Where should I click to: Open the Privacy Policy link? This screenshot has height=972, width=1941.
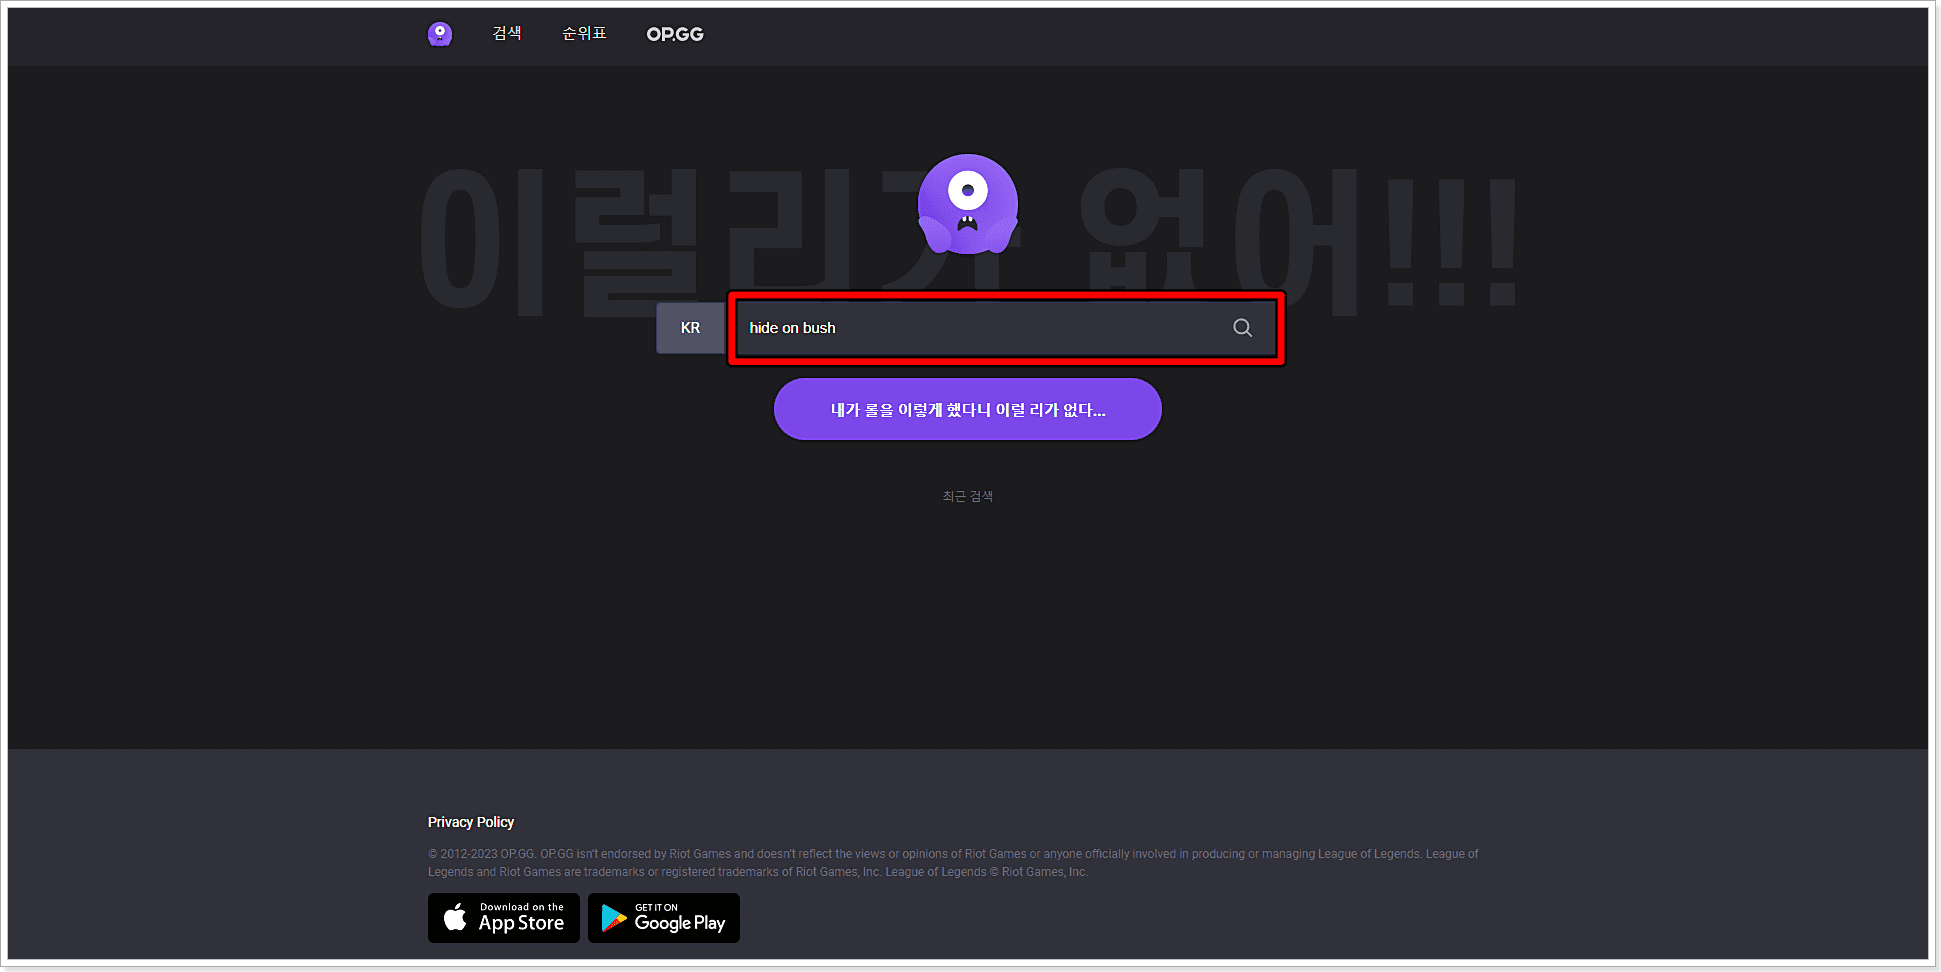coord(470,822)
